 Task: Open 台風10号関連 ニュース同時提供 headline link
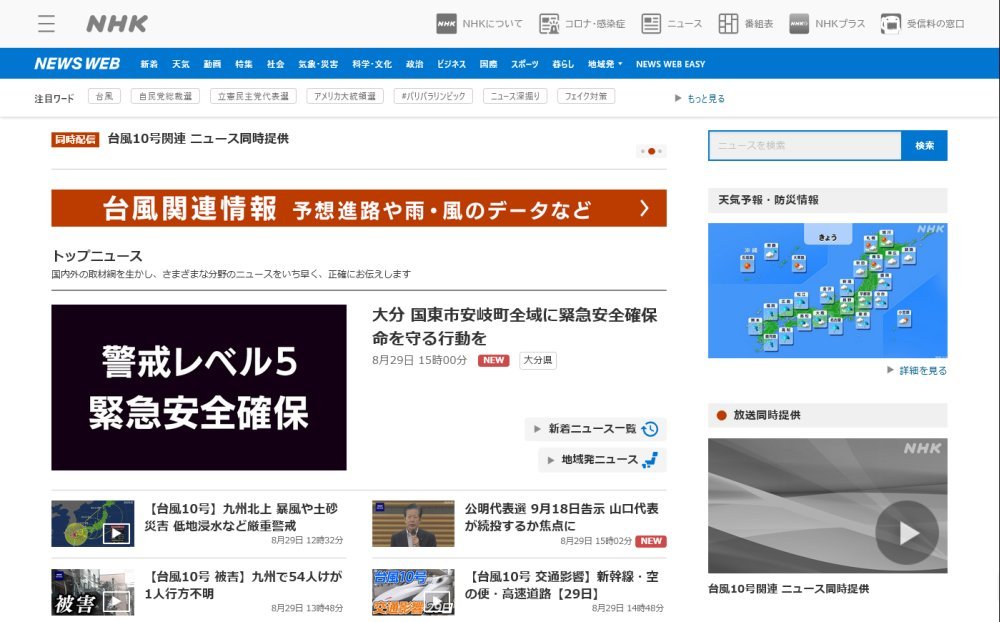pyautogui.click(x=198, y=138)
